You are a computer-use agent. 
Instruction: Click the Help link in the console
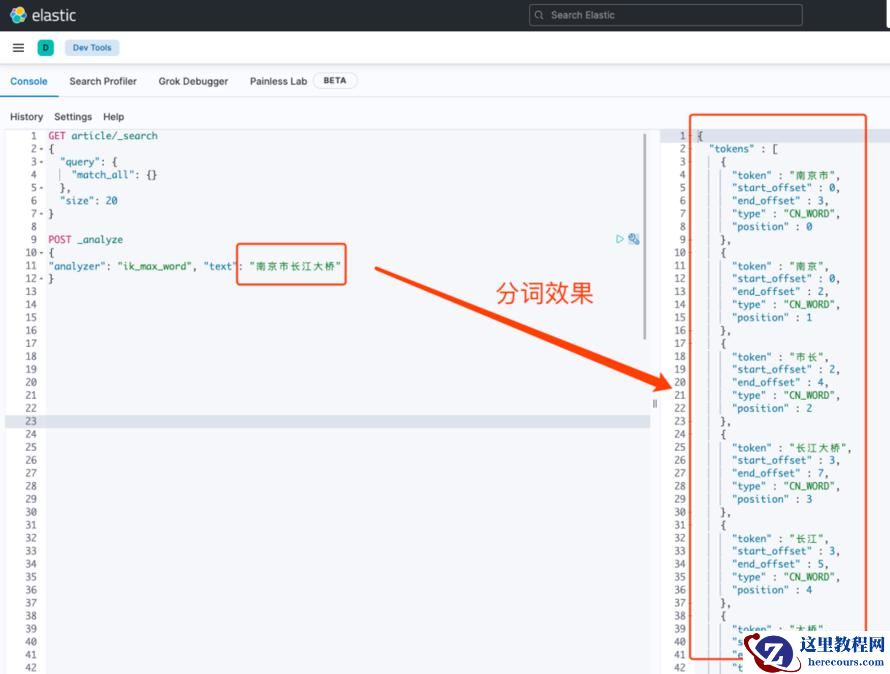114,117
